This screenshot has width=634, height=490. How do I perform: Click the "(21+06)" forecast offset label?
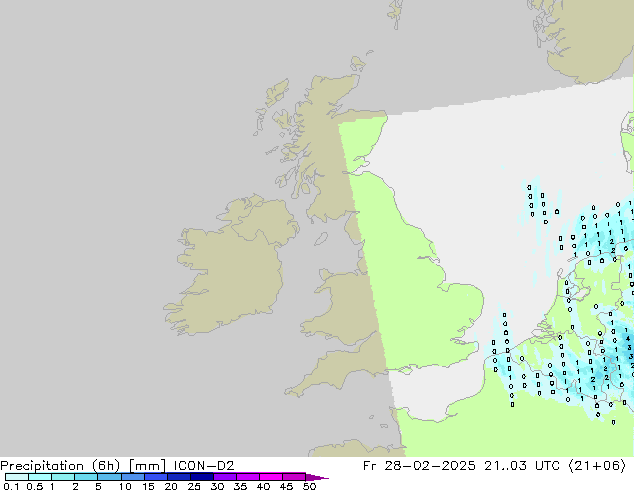coord(598,465)
